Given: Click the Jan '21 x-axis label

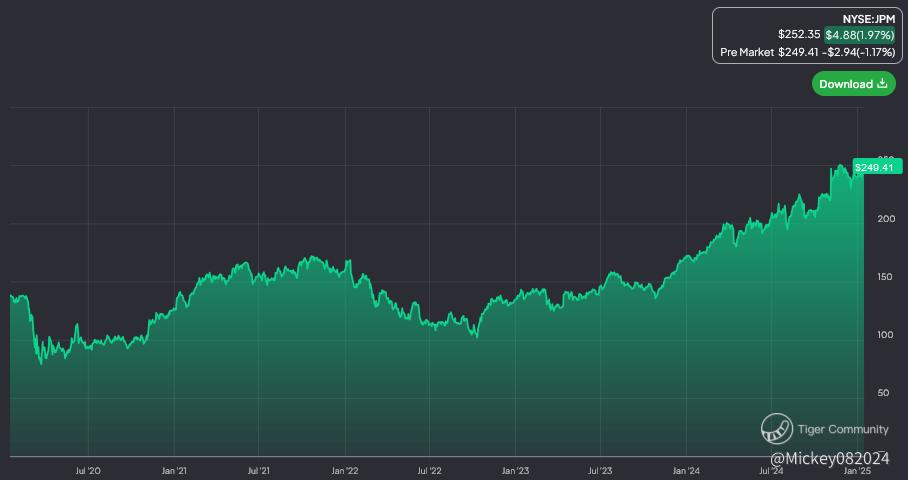Looking at the screenshot, I should point(174,471).
